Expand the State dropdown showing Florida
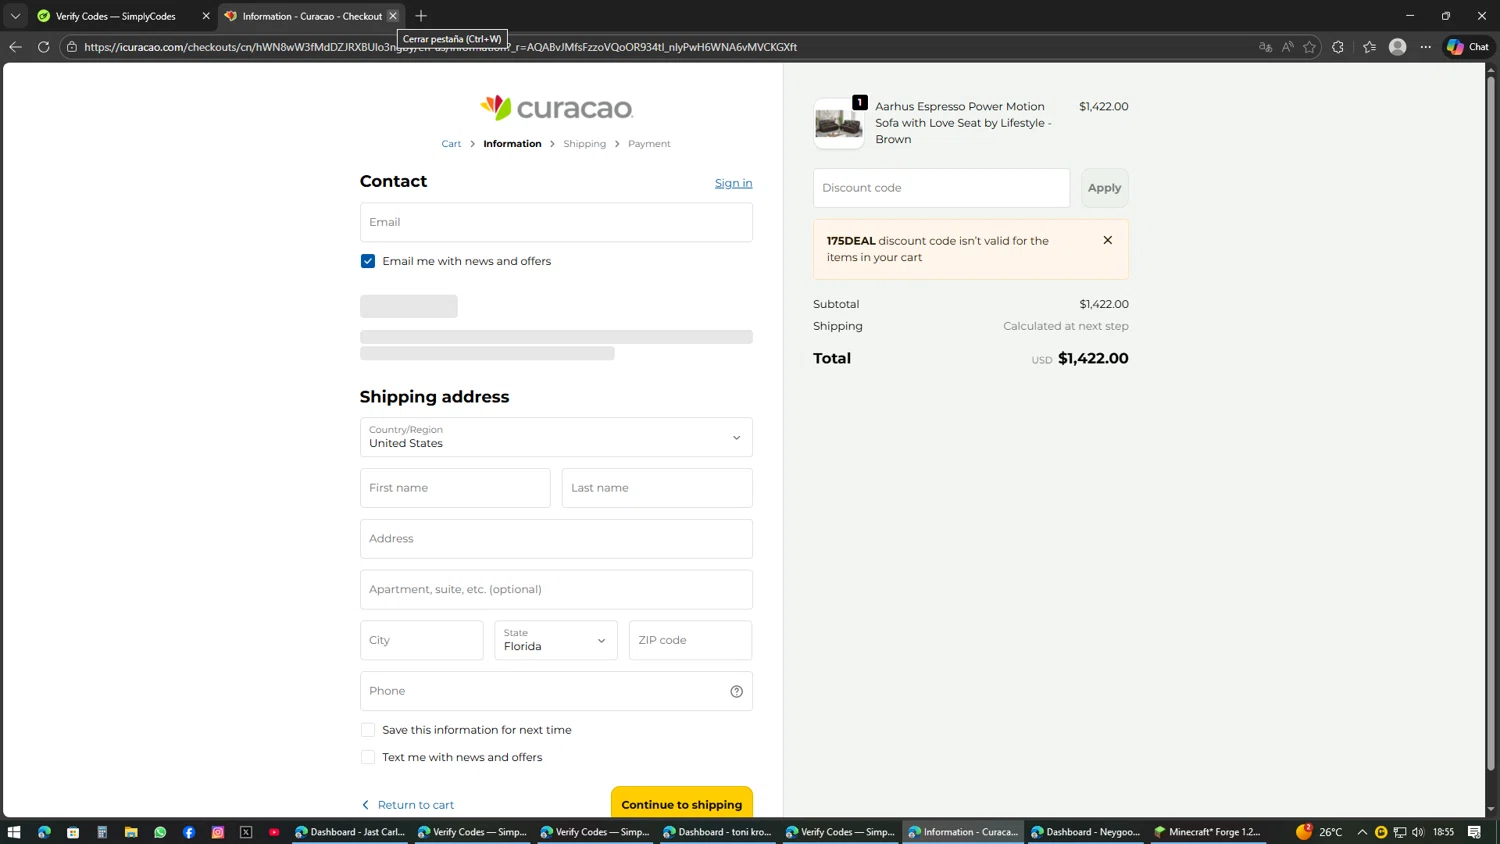The image size is (1500, 844). point(556,640)
